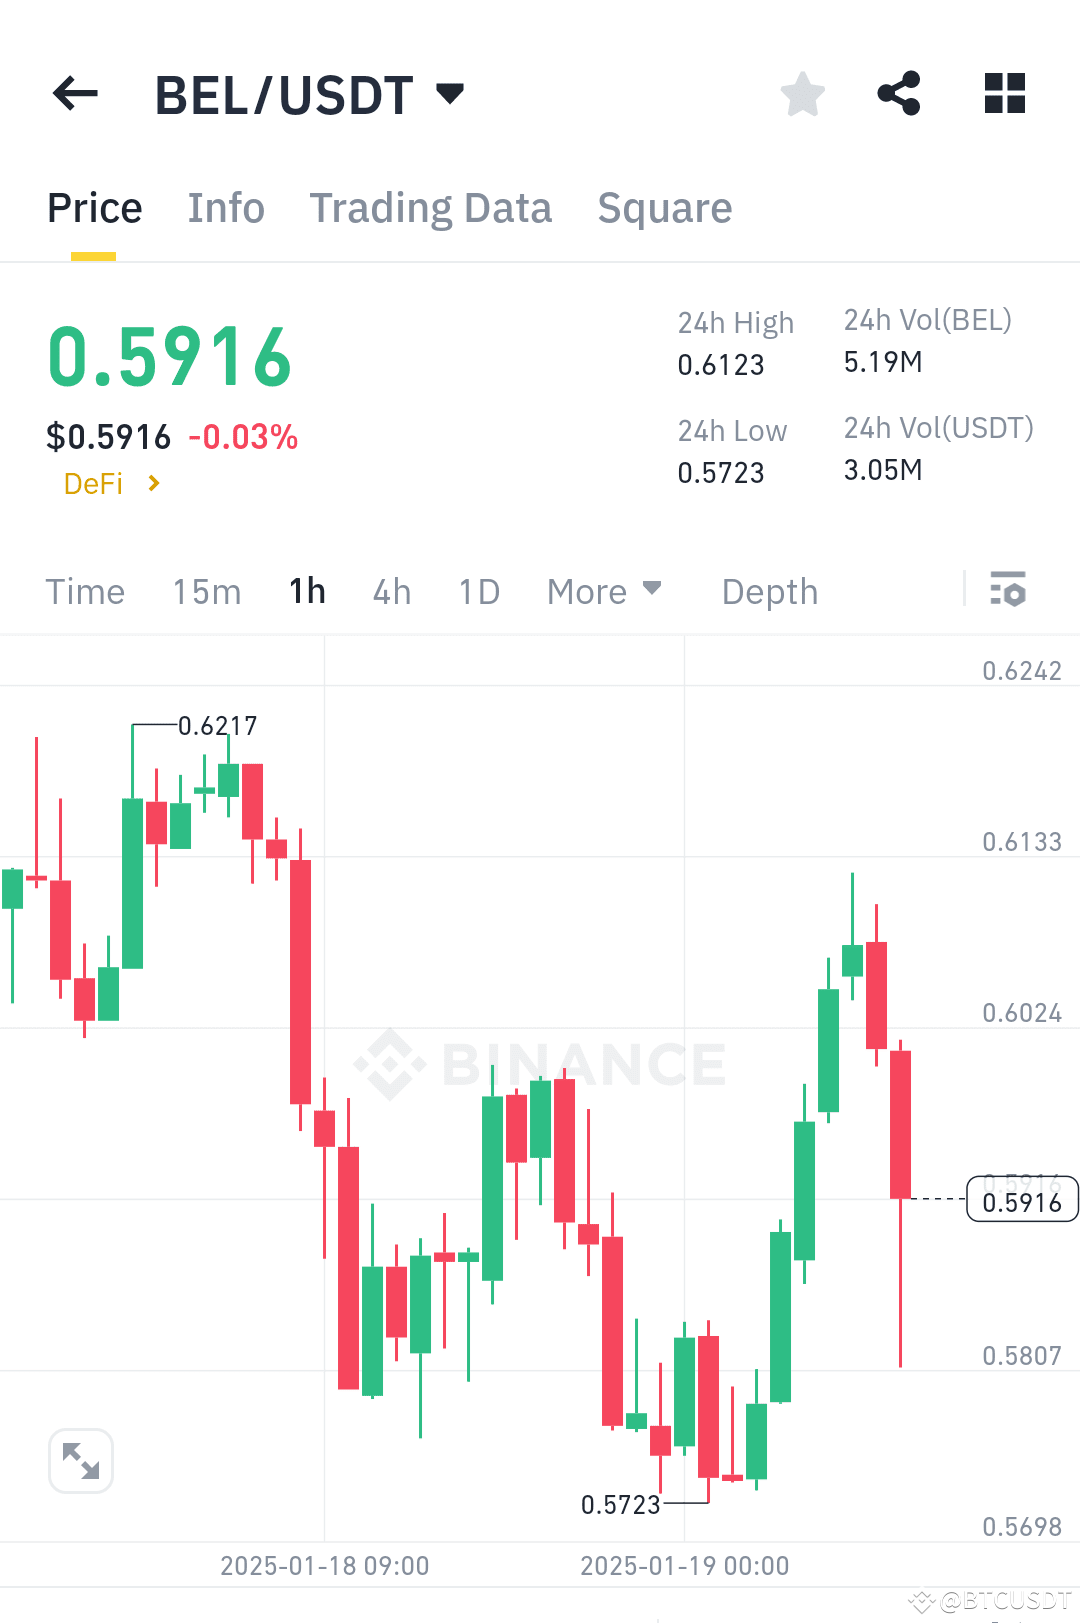This screenshot has width=1080, height=1623.
Task: Expand the More timeframes dropdown
Action: coord(604,591)
